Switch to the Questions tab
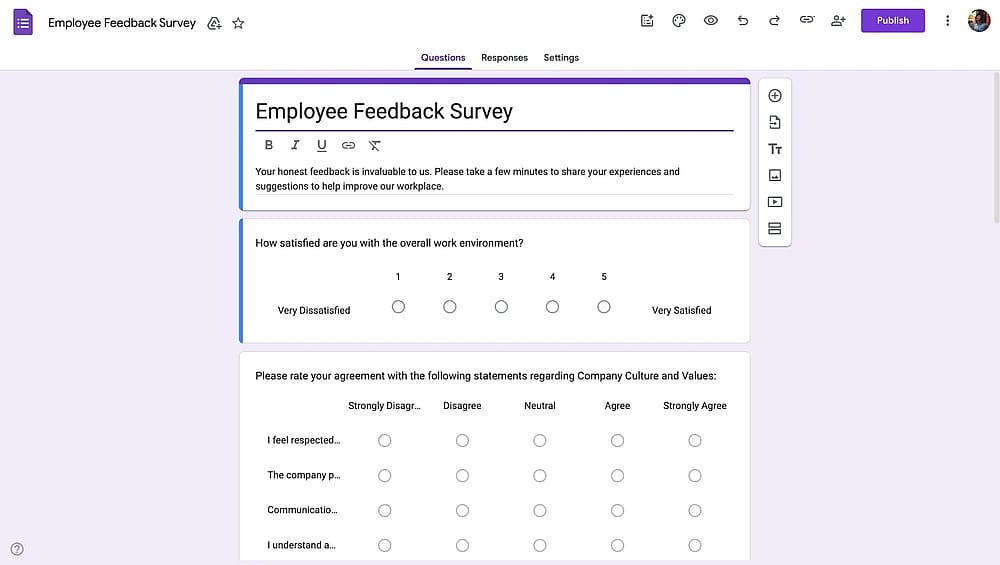The width and height of the screenshot is (1000, 565). (x=443, y=57)
